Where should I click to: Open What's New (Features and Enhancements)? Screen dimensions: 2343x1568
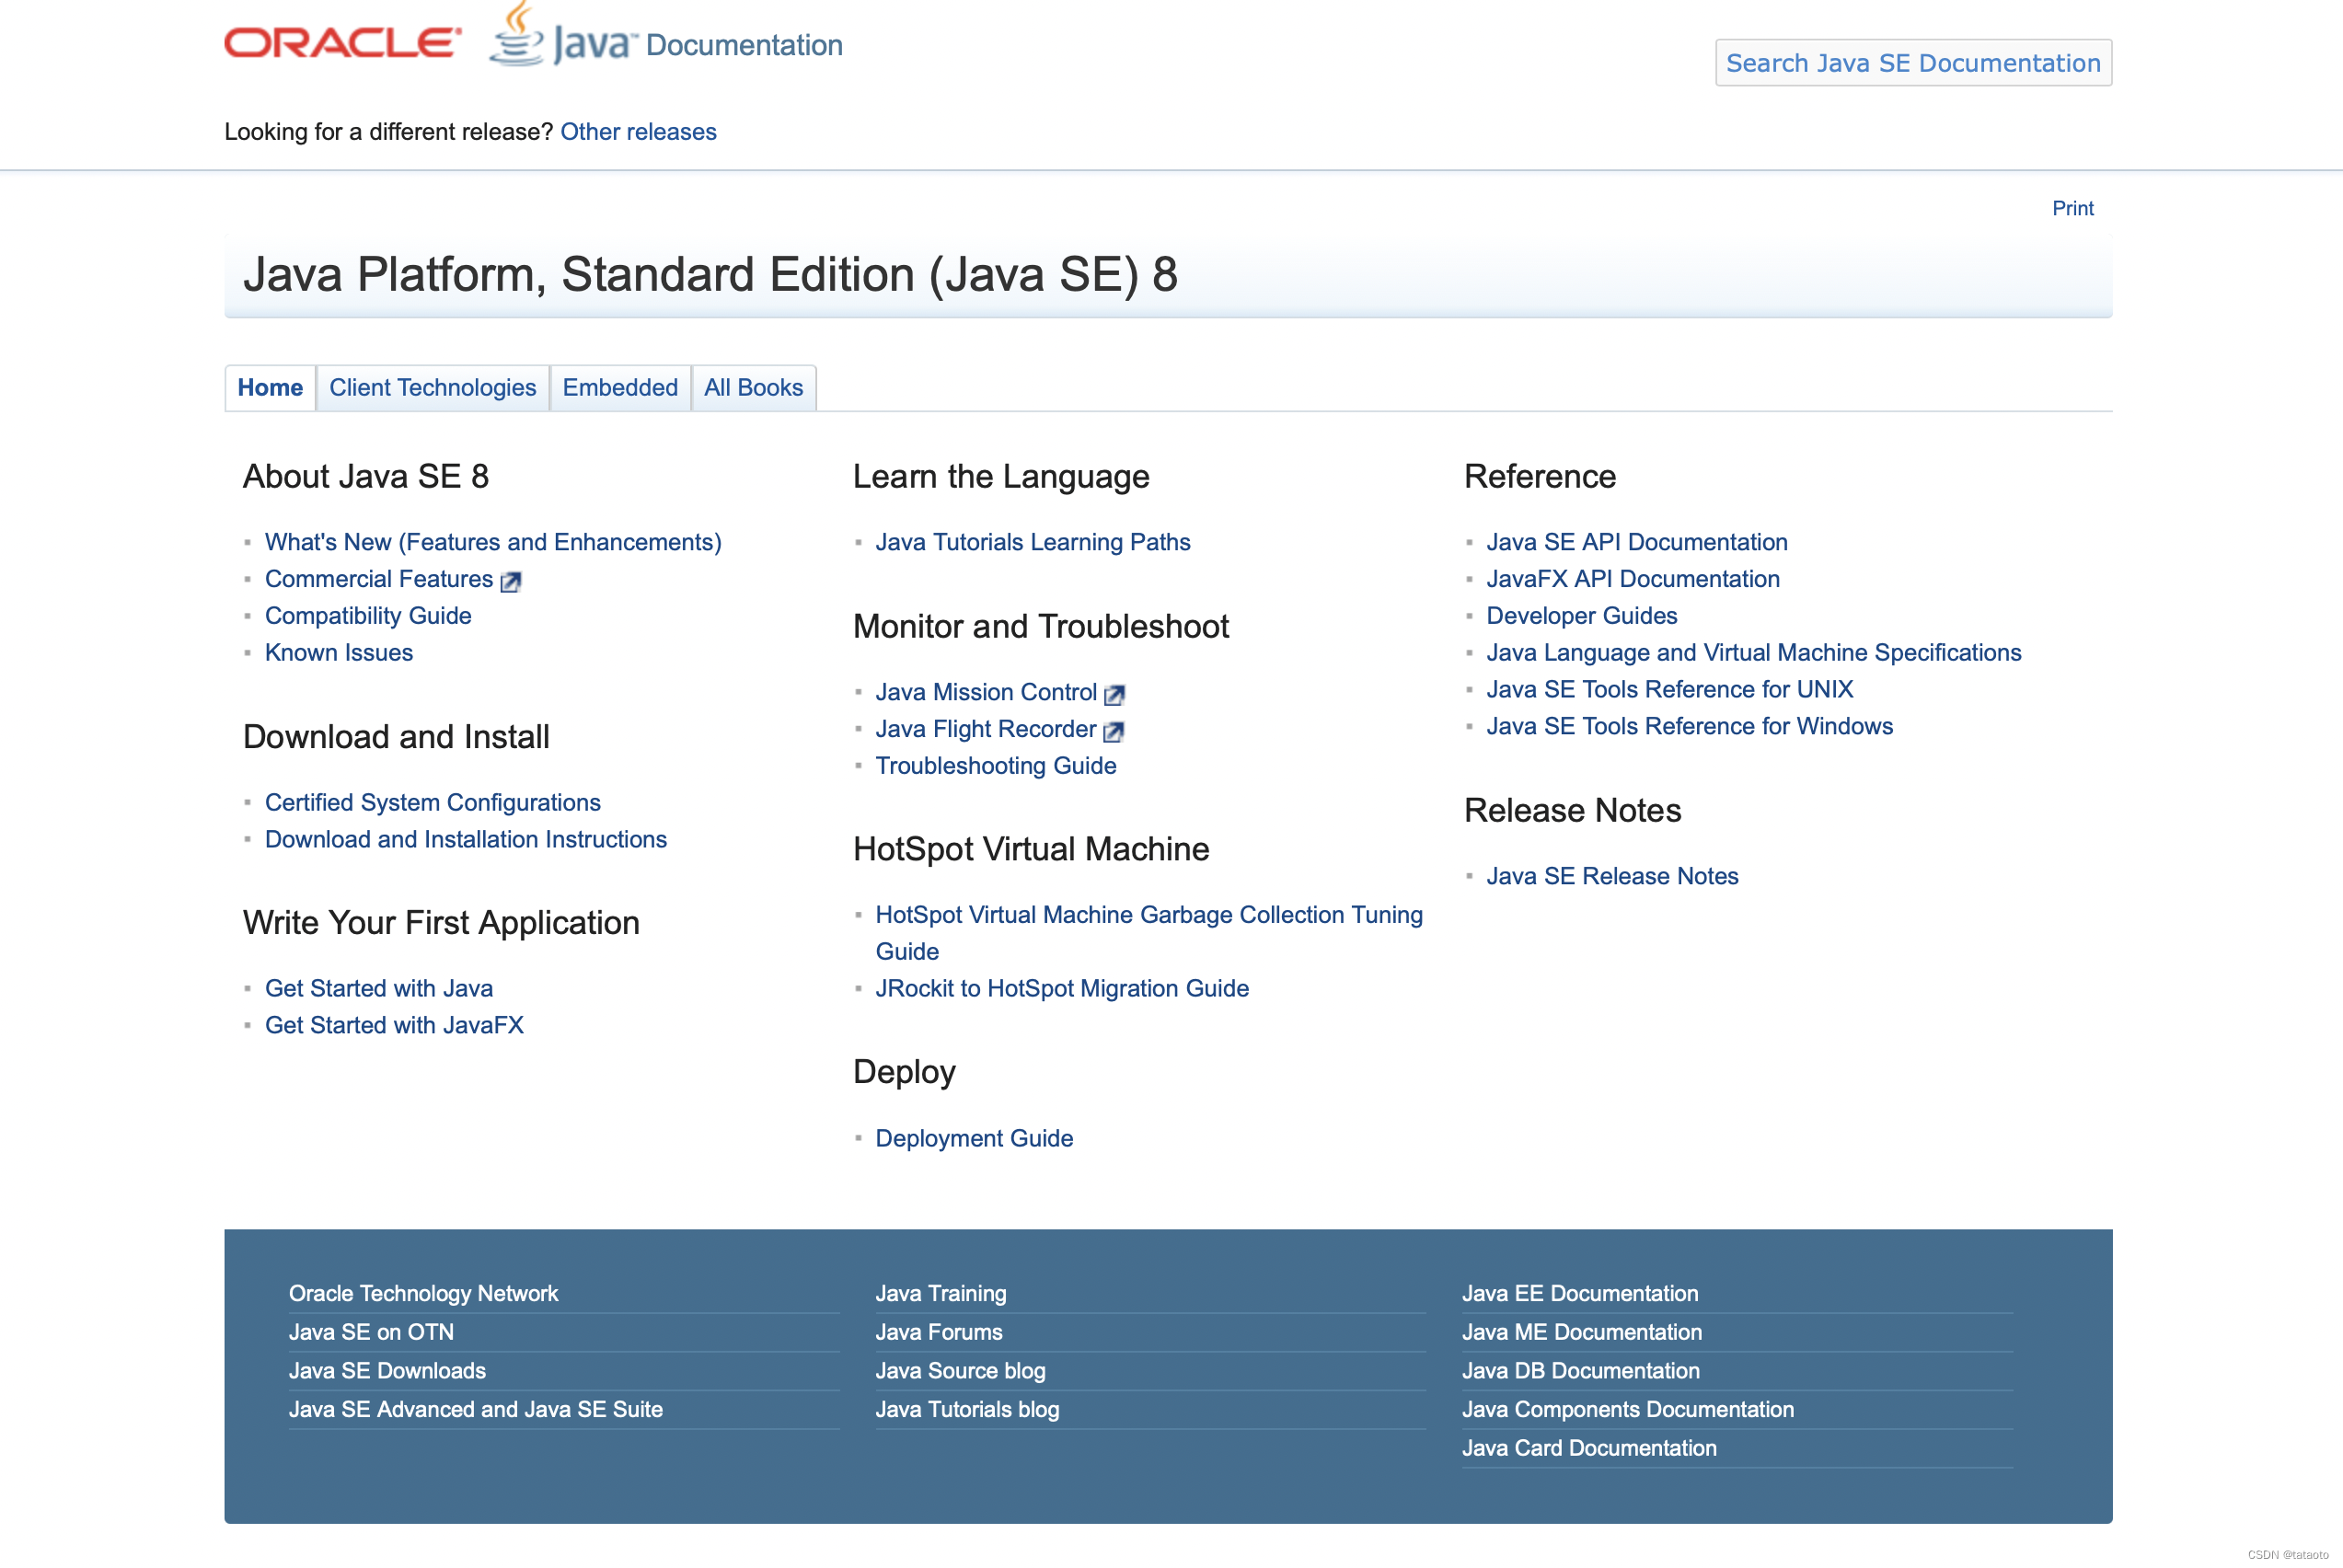click(493, 542)
